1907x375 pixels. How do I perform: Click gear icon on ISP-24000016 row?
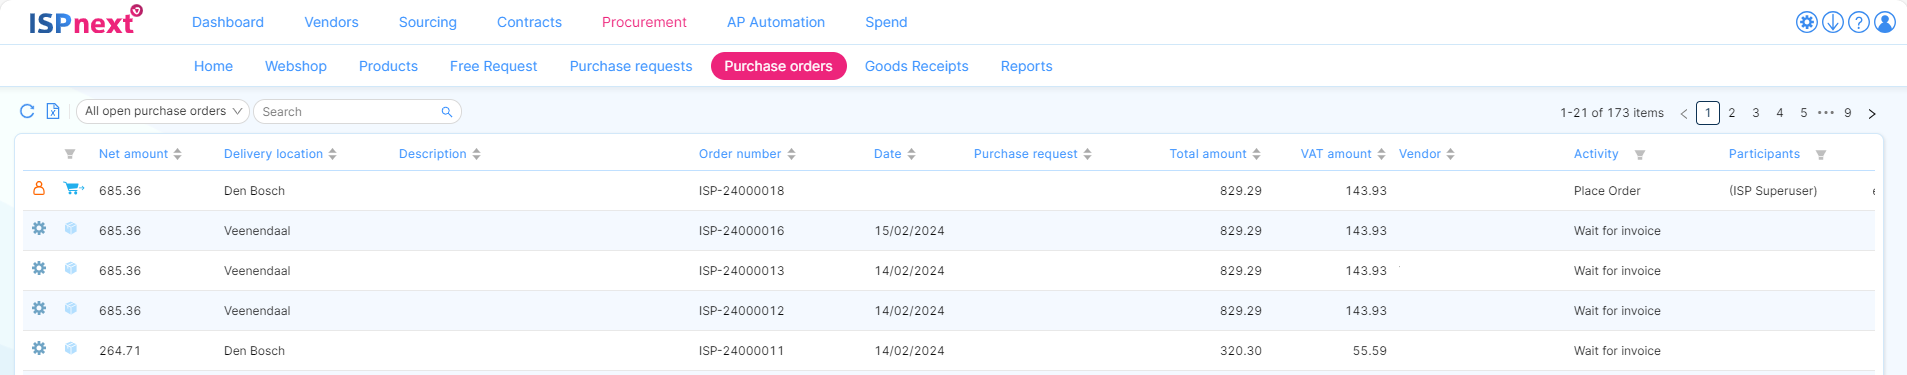coord(39,228)
